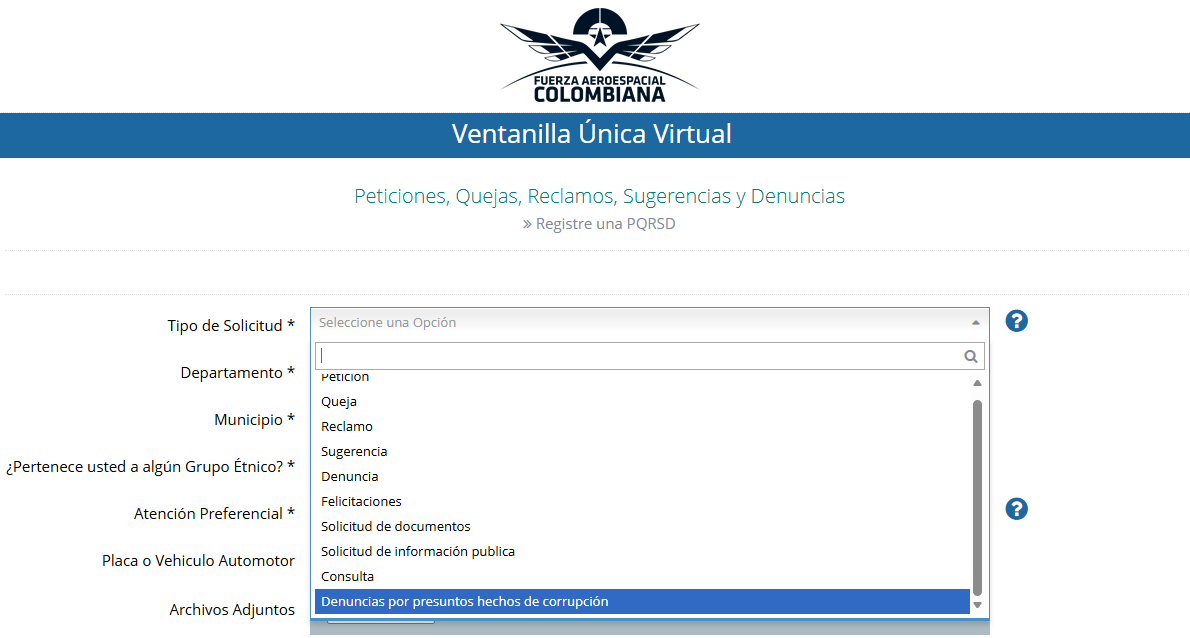Collapse the Tipo de Solicitud dropdown arrow
Screen dimensions: 1190x638
(x=975, y=323)
